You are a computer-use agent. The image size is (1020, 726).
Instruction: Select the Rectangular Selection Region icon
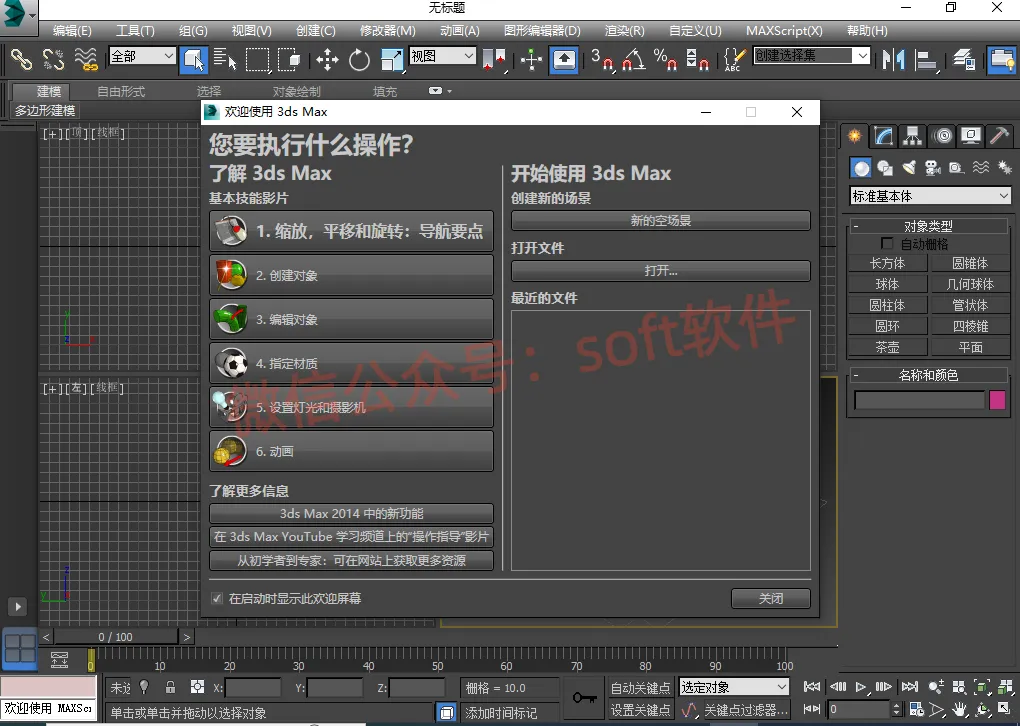click(257, 60)
